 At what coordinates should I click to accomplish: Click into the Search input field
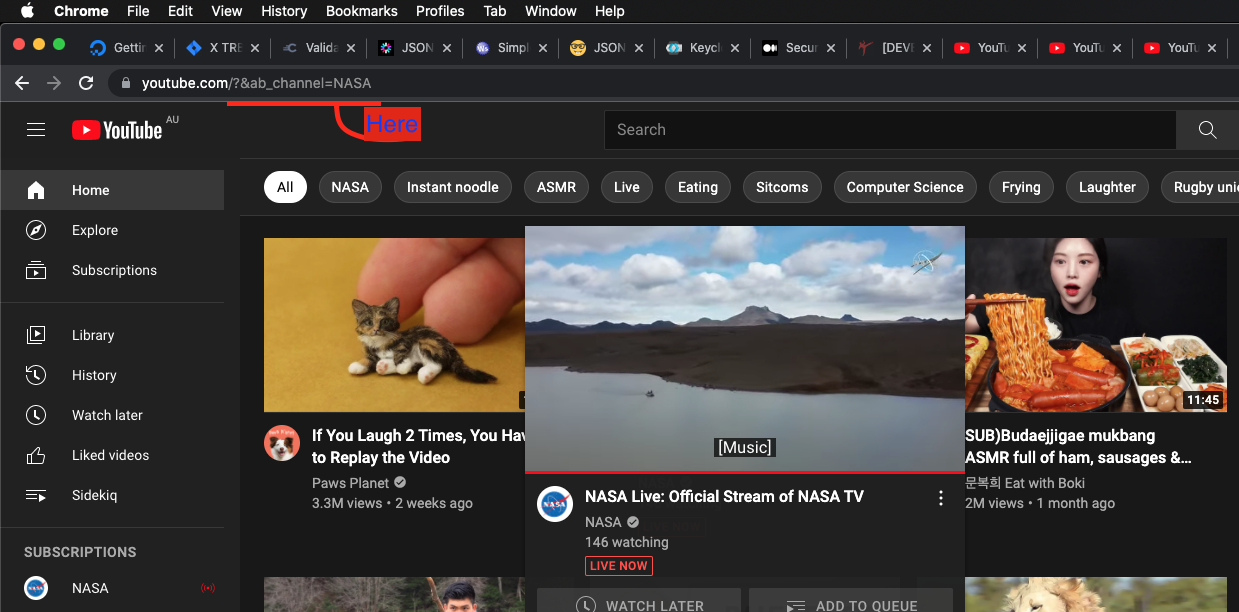click(890, 129)
